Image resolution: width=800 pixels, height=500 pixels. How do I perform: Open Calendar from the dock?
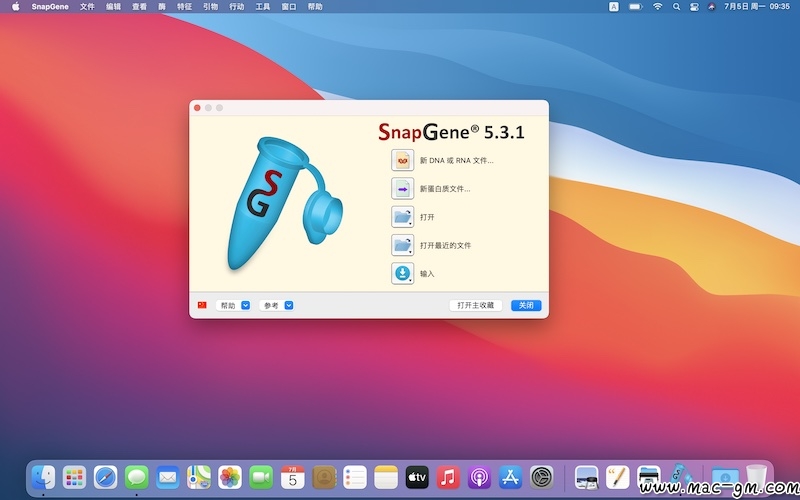pyautogui.click(x=292, y=478)
